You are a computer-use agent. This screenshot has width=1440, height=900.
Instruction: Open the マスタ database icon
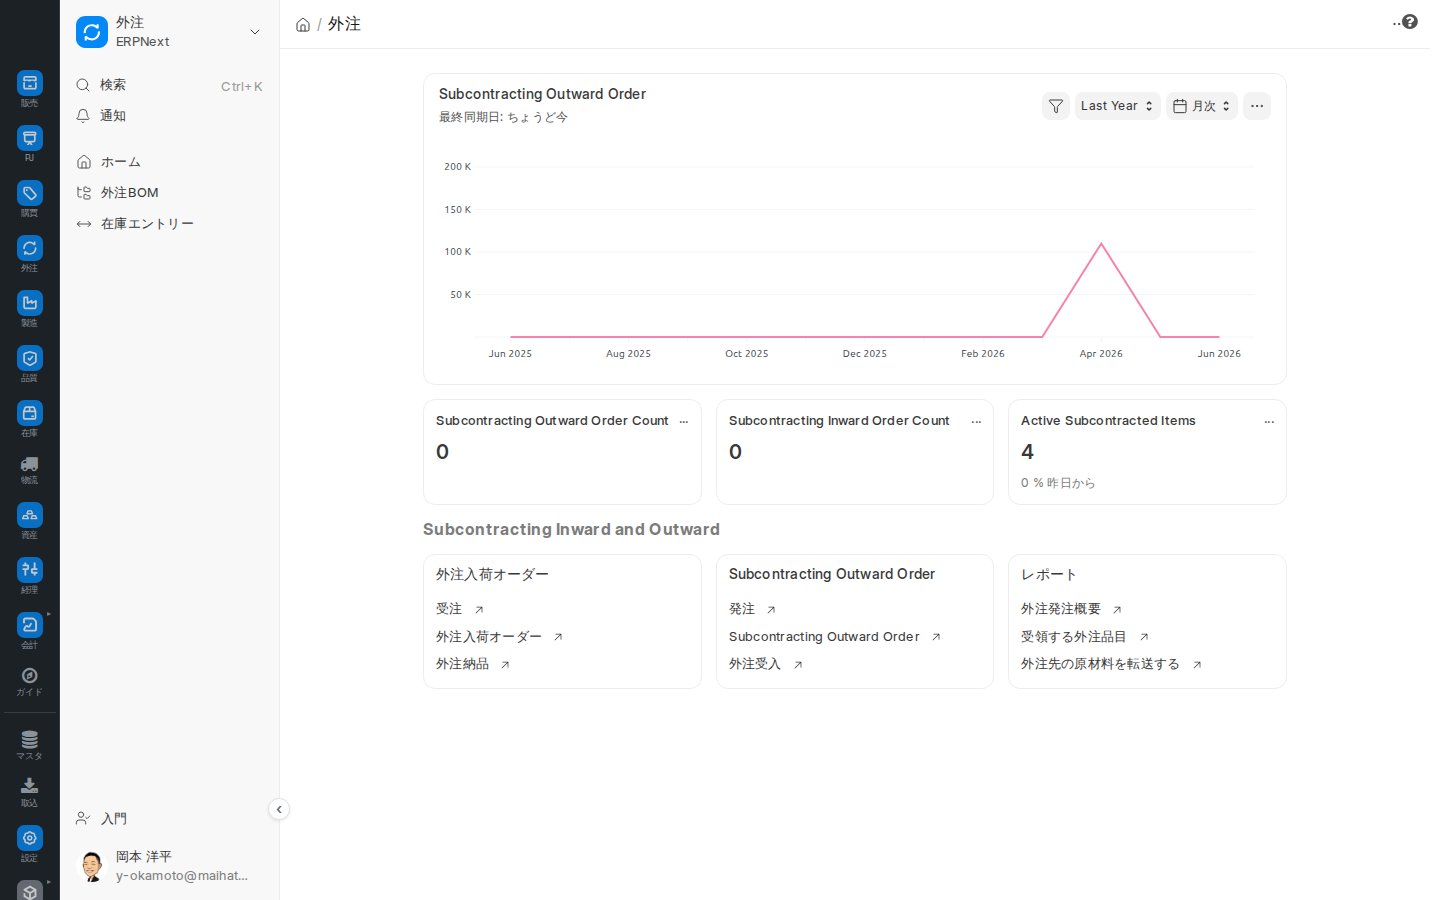coord(30,740)
